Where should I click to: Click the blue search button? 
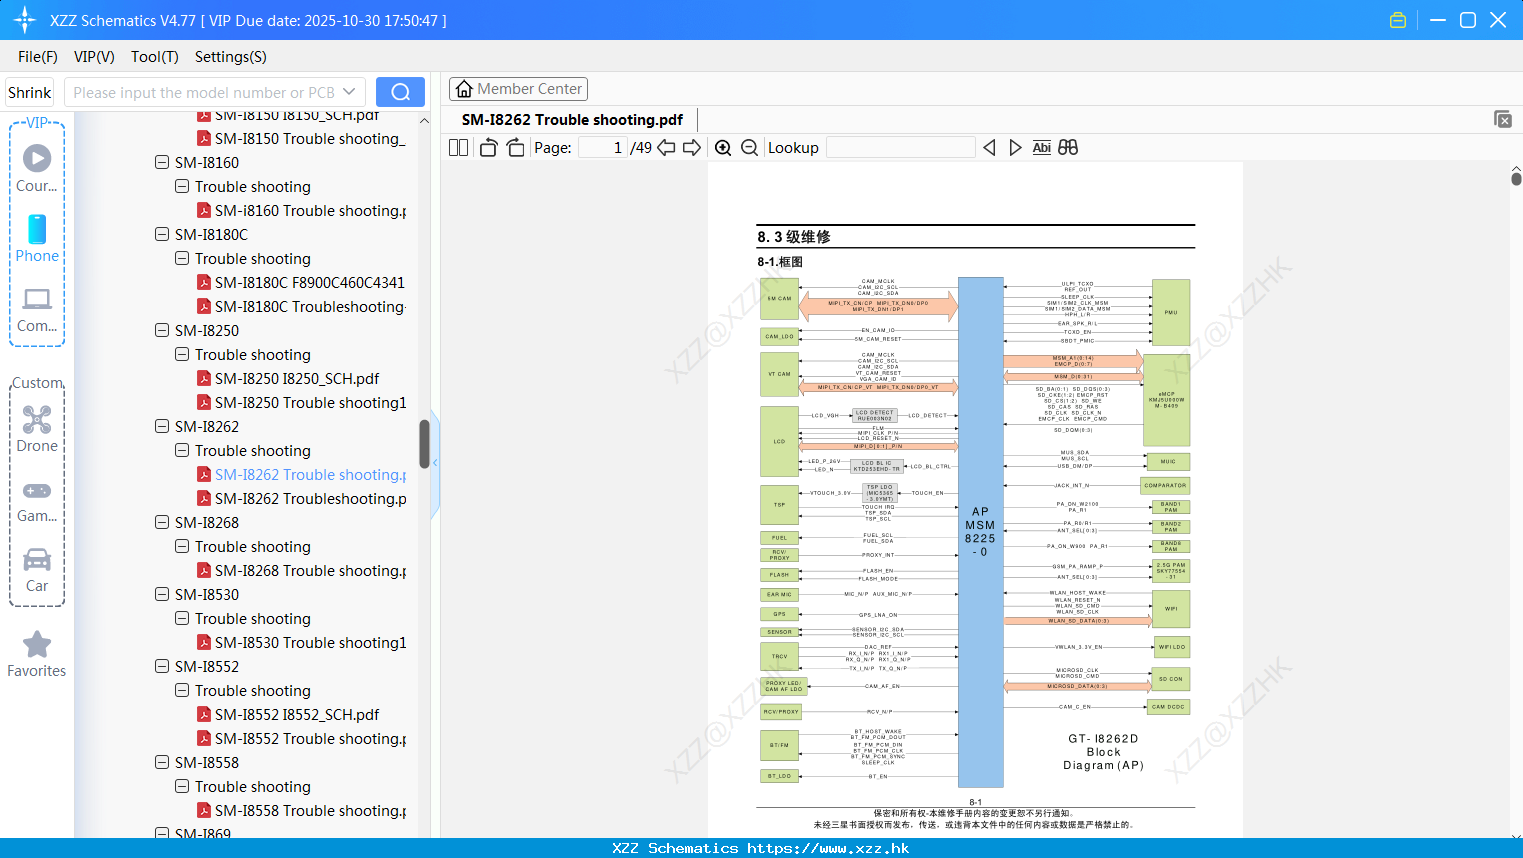(400, 92)
